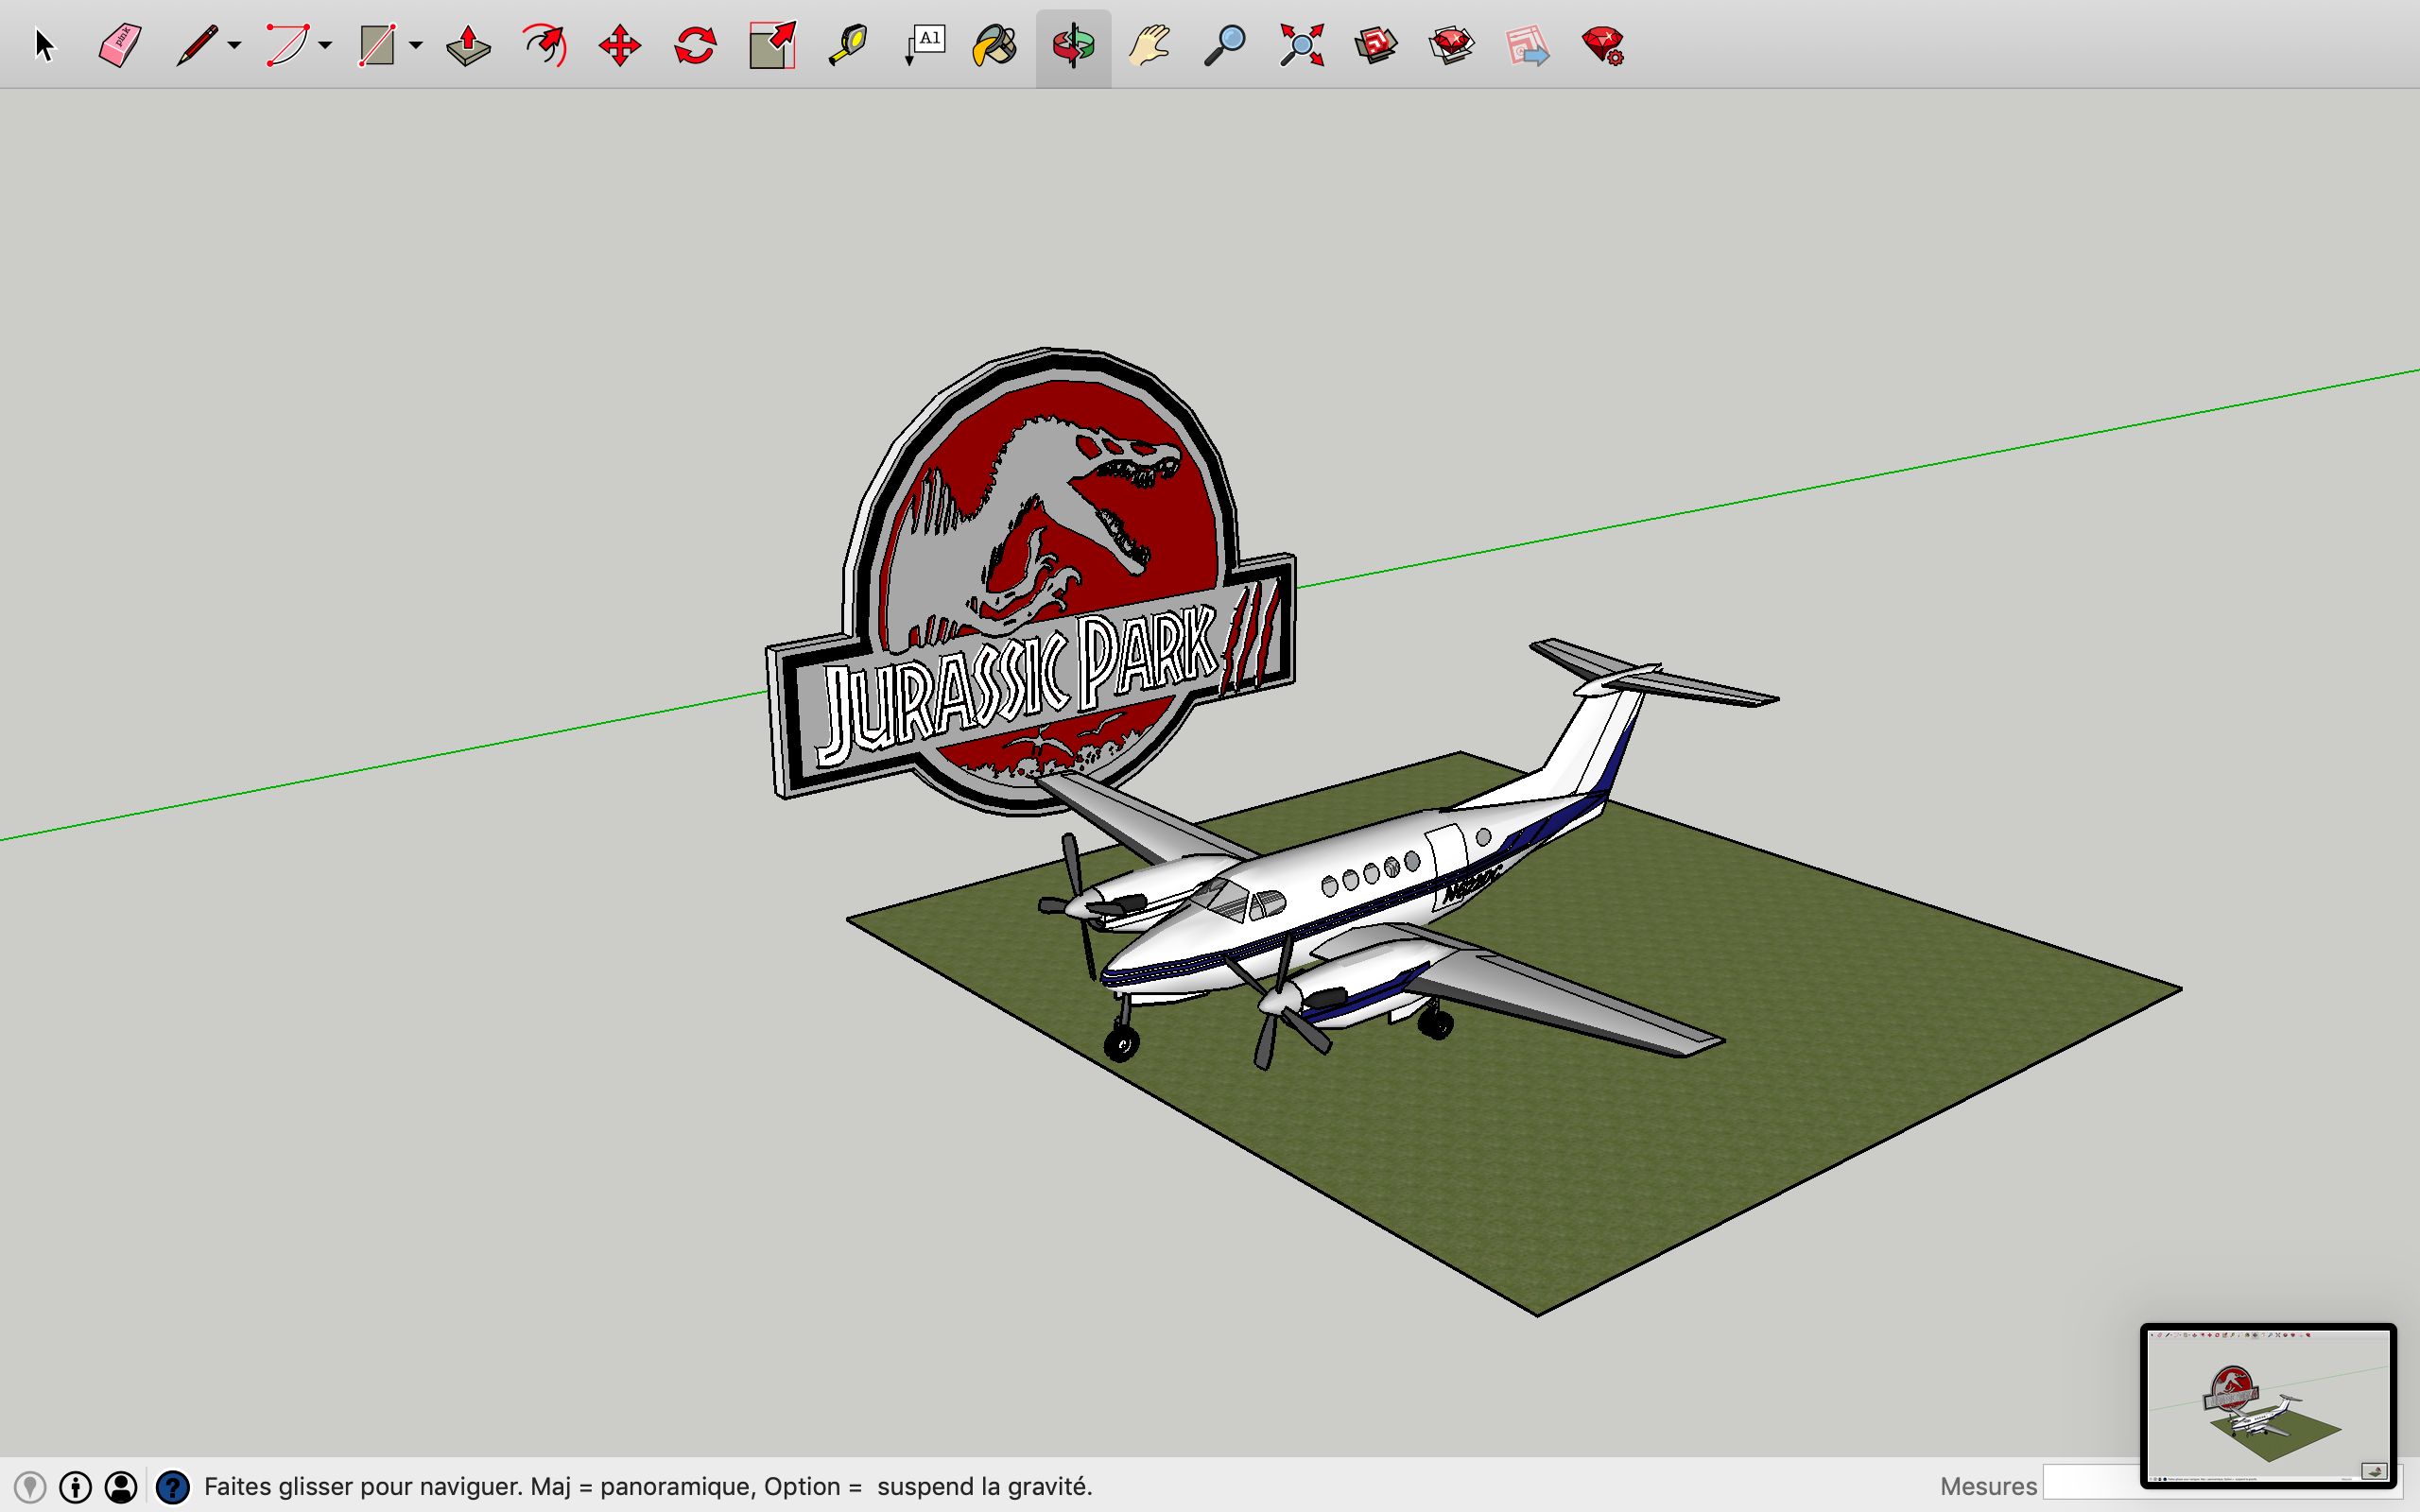Click the user sign-in status icon

pyautogui.click(x=121, y=1487)
